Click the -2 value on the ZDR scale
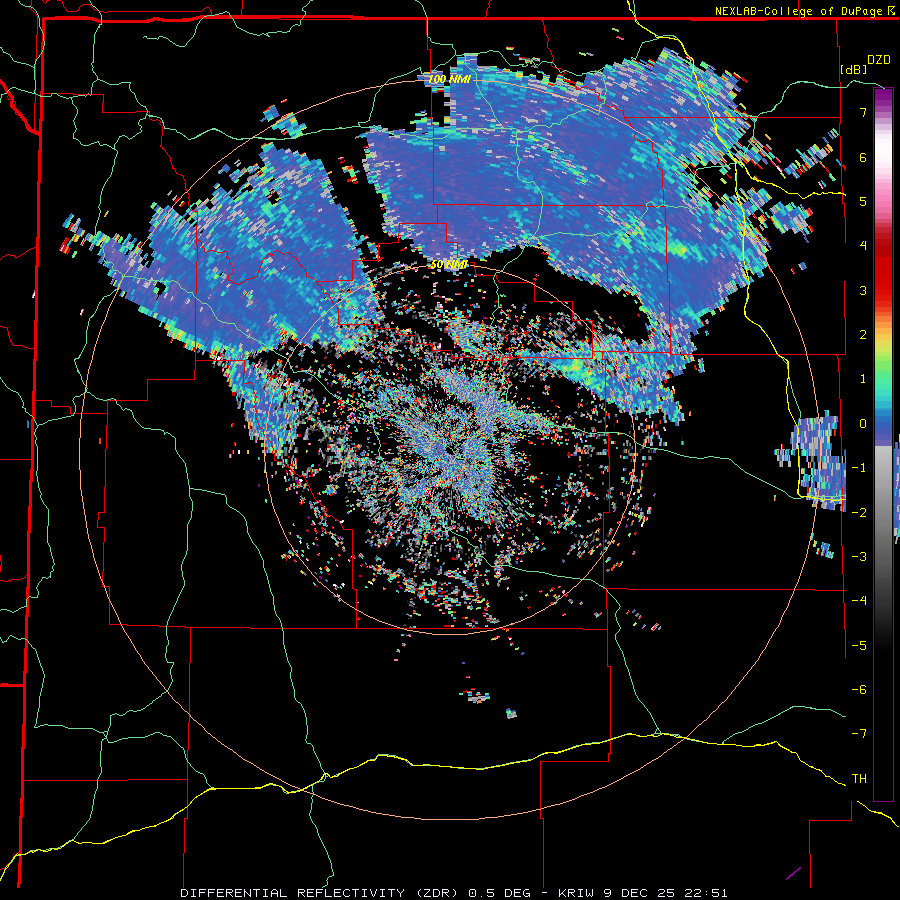Screen dimensions: 900x900 pyautogui.click(x=859, y=512)
